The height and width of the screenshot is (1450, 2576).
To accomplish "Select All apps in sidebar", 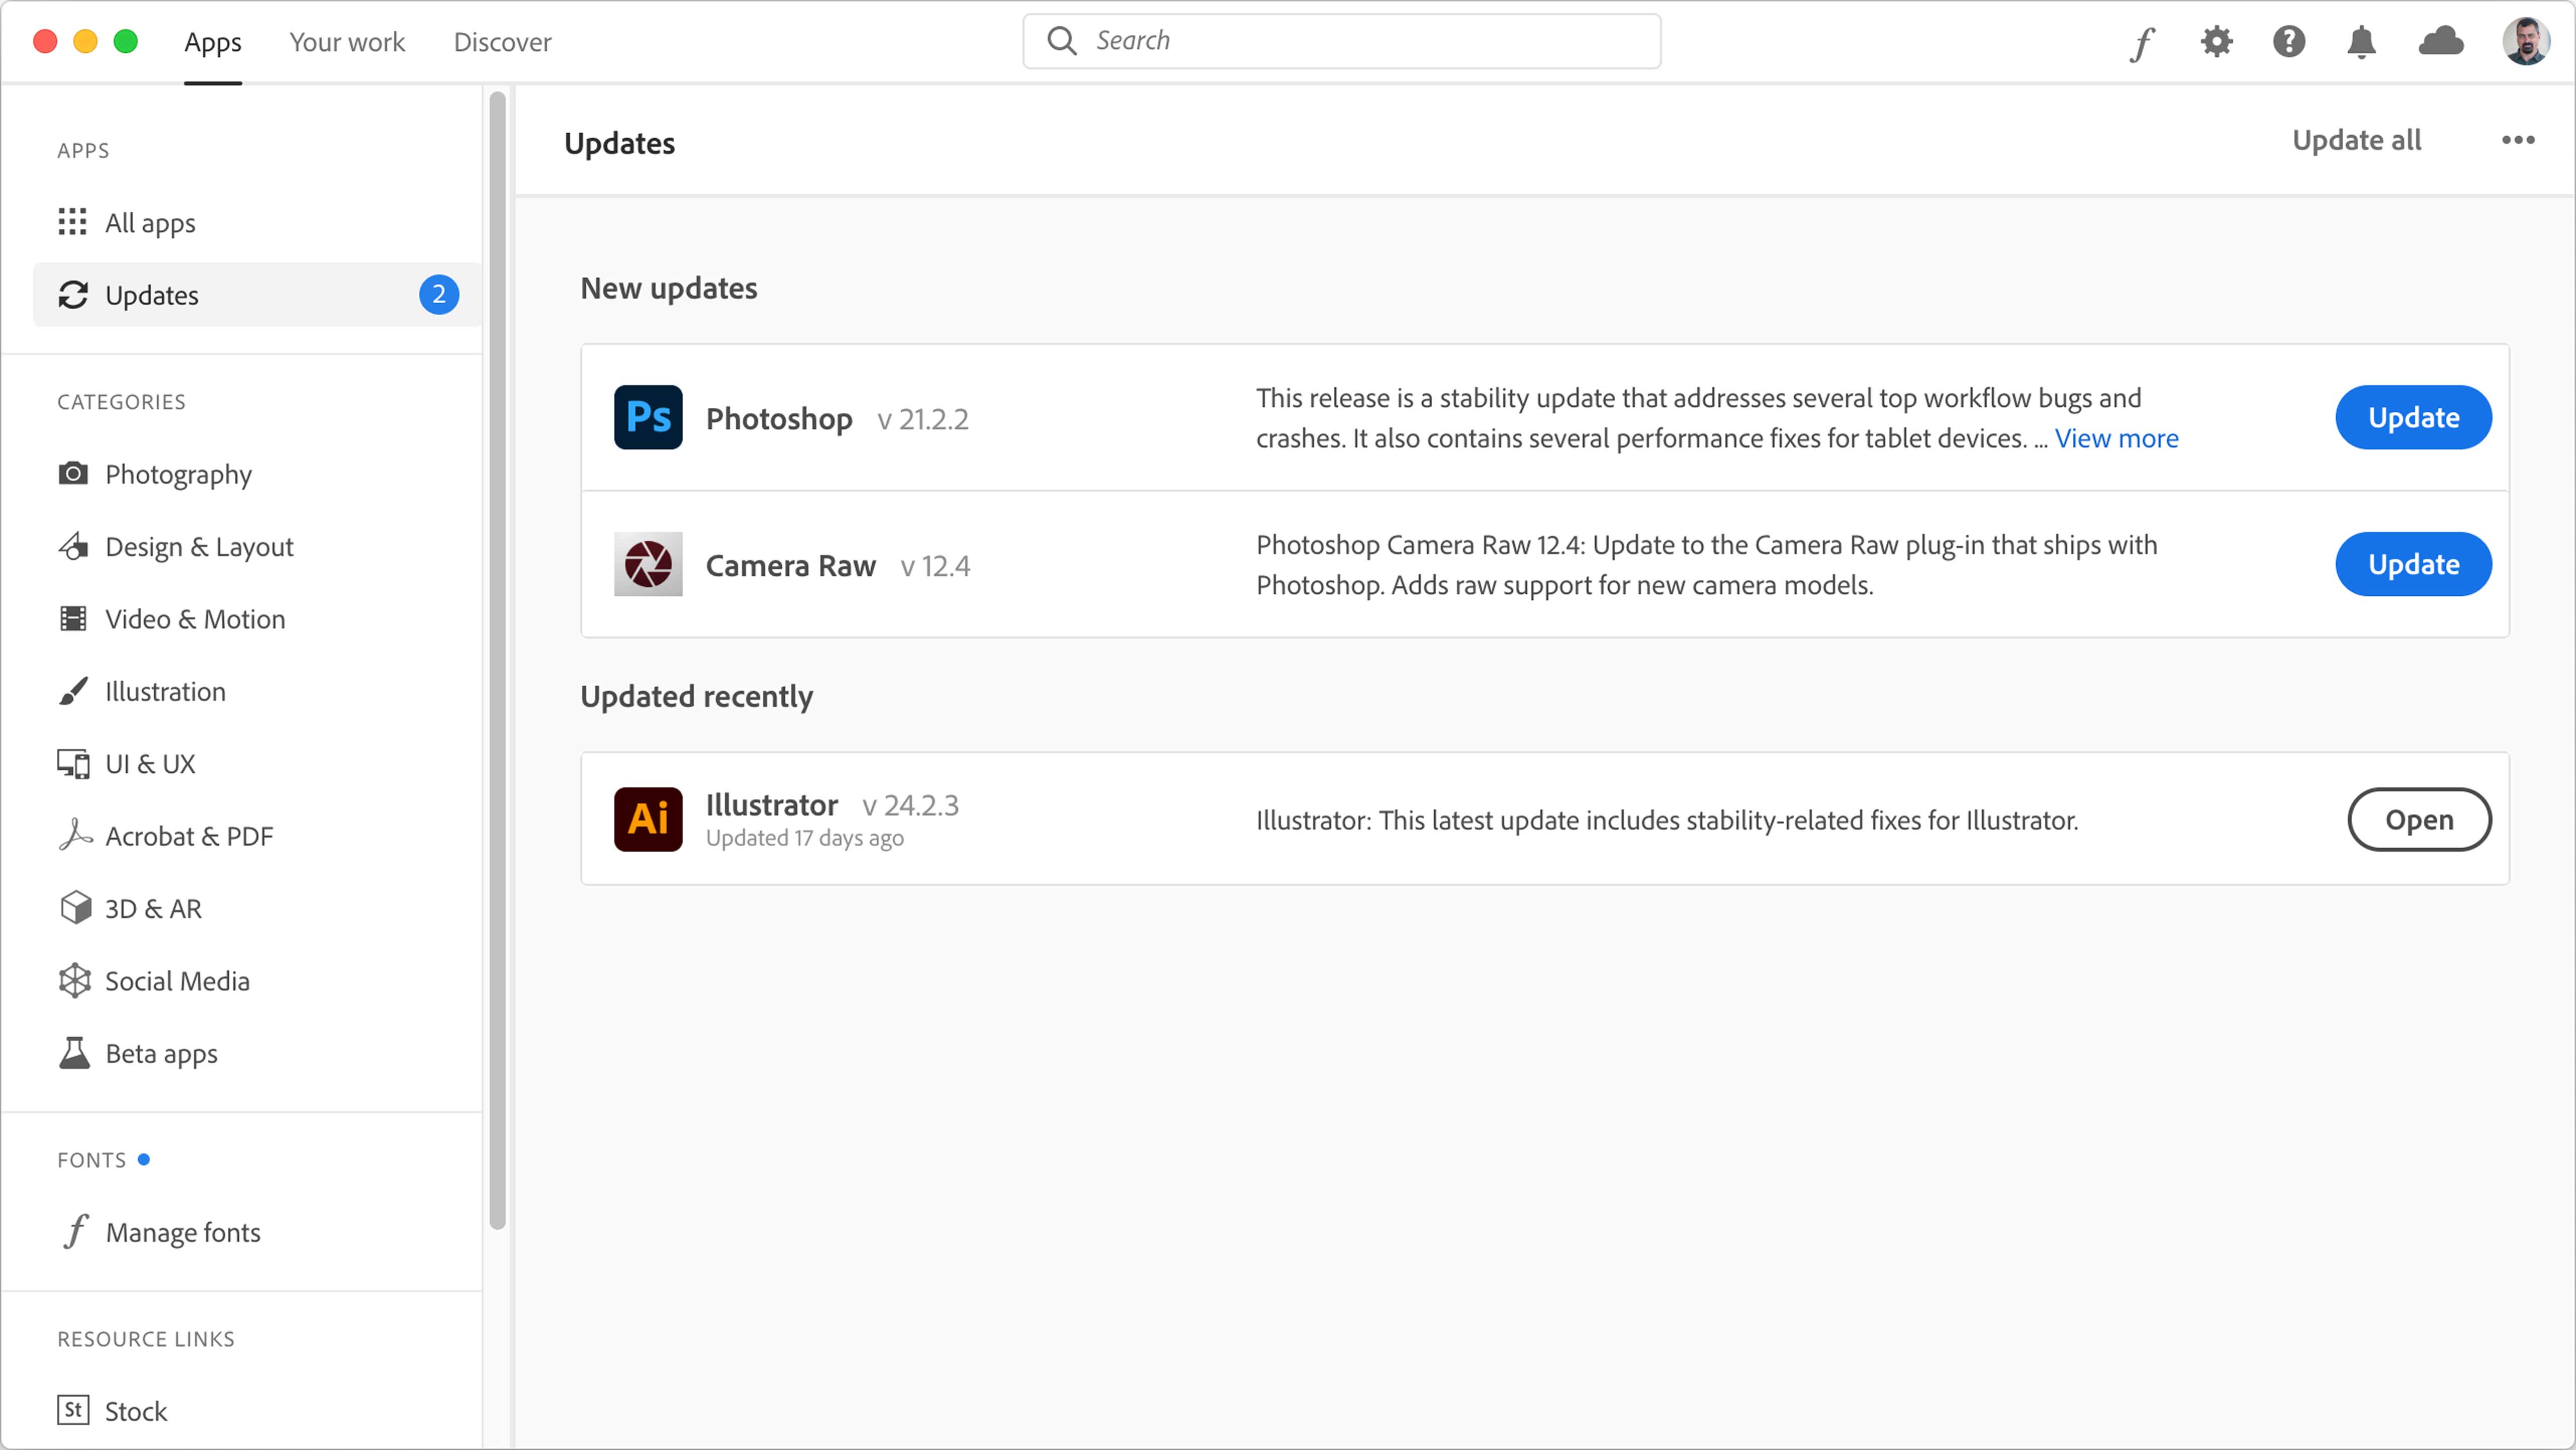I will tap(258, 222).
